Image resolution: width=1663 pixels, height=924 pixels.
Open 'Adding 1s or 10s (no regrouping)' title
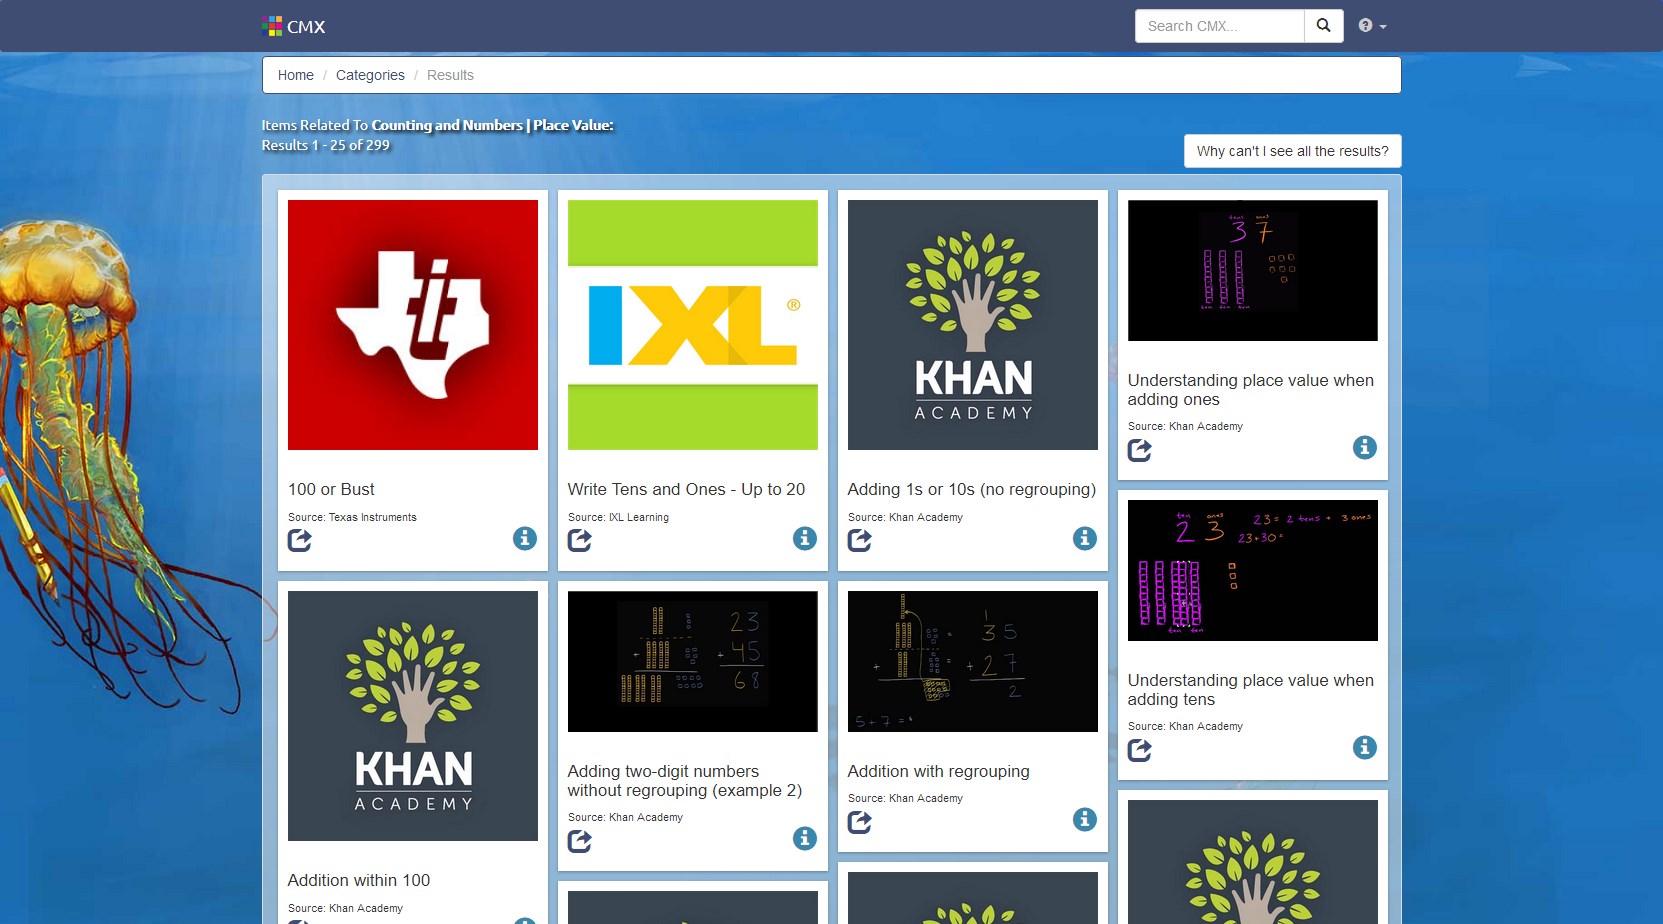(x=972, y=489)
